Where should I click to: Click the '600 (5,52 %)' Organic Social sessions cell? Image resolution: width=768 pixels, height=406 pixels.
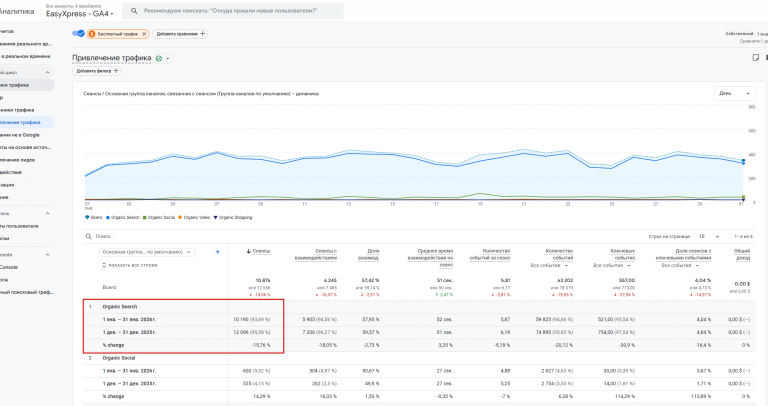click(x=256, y=371)
